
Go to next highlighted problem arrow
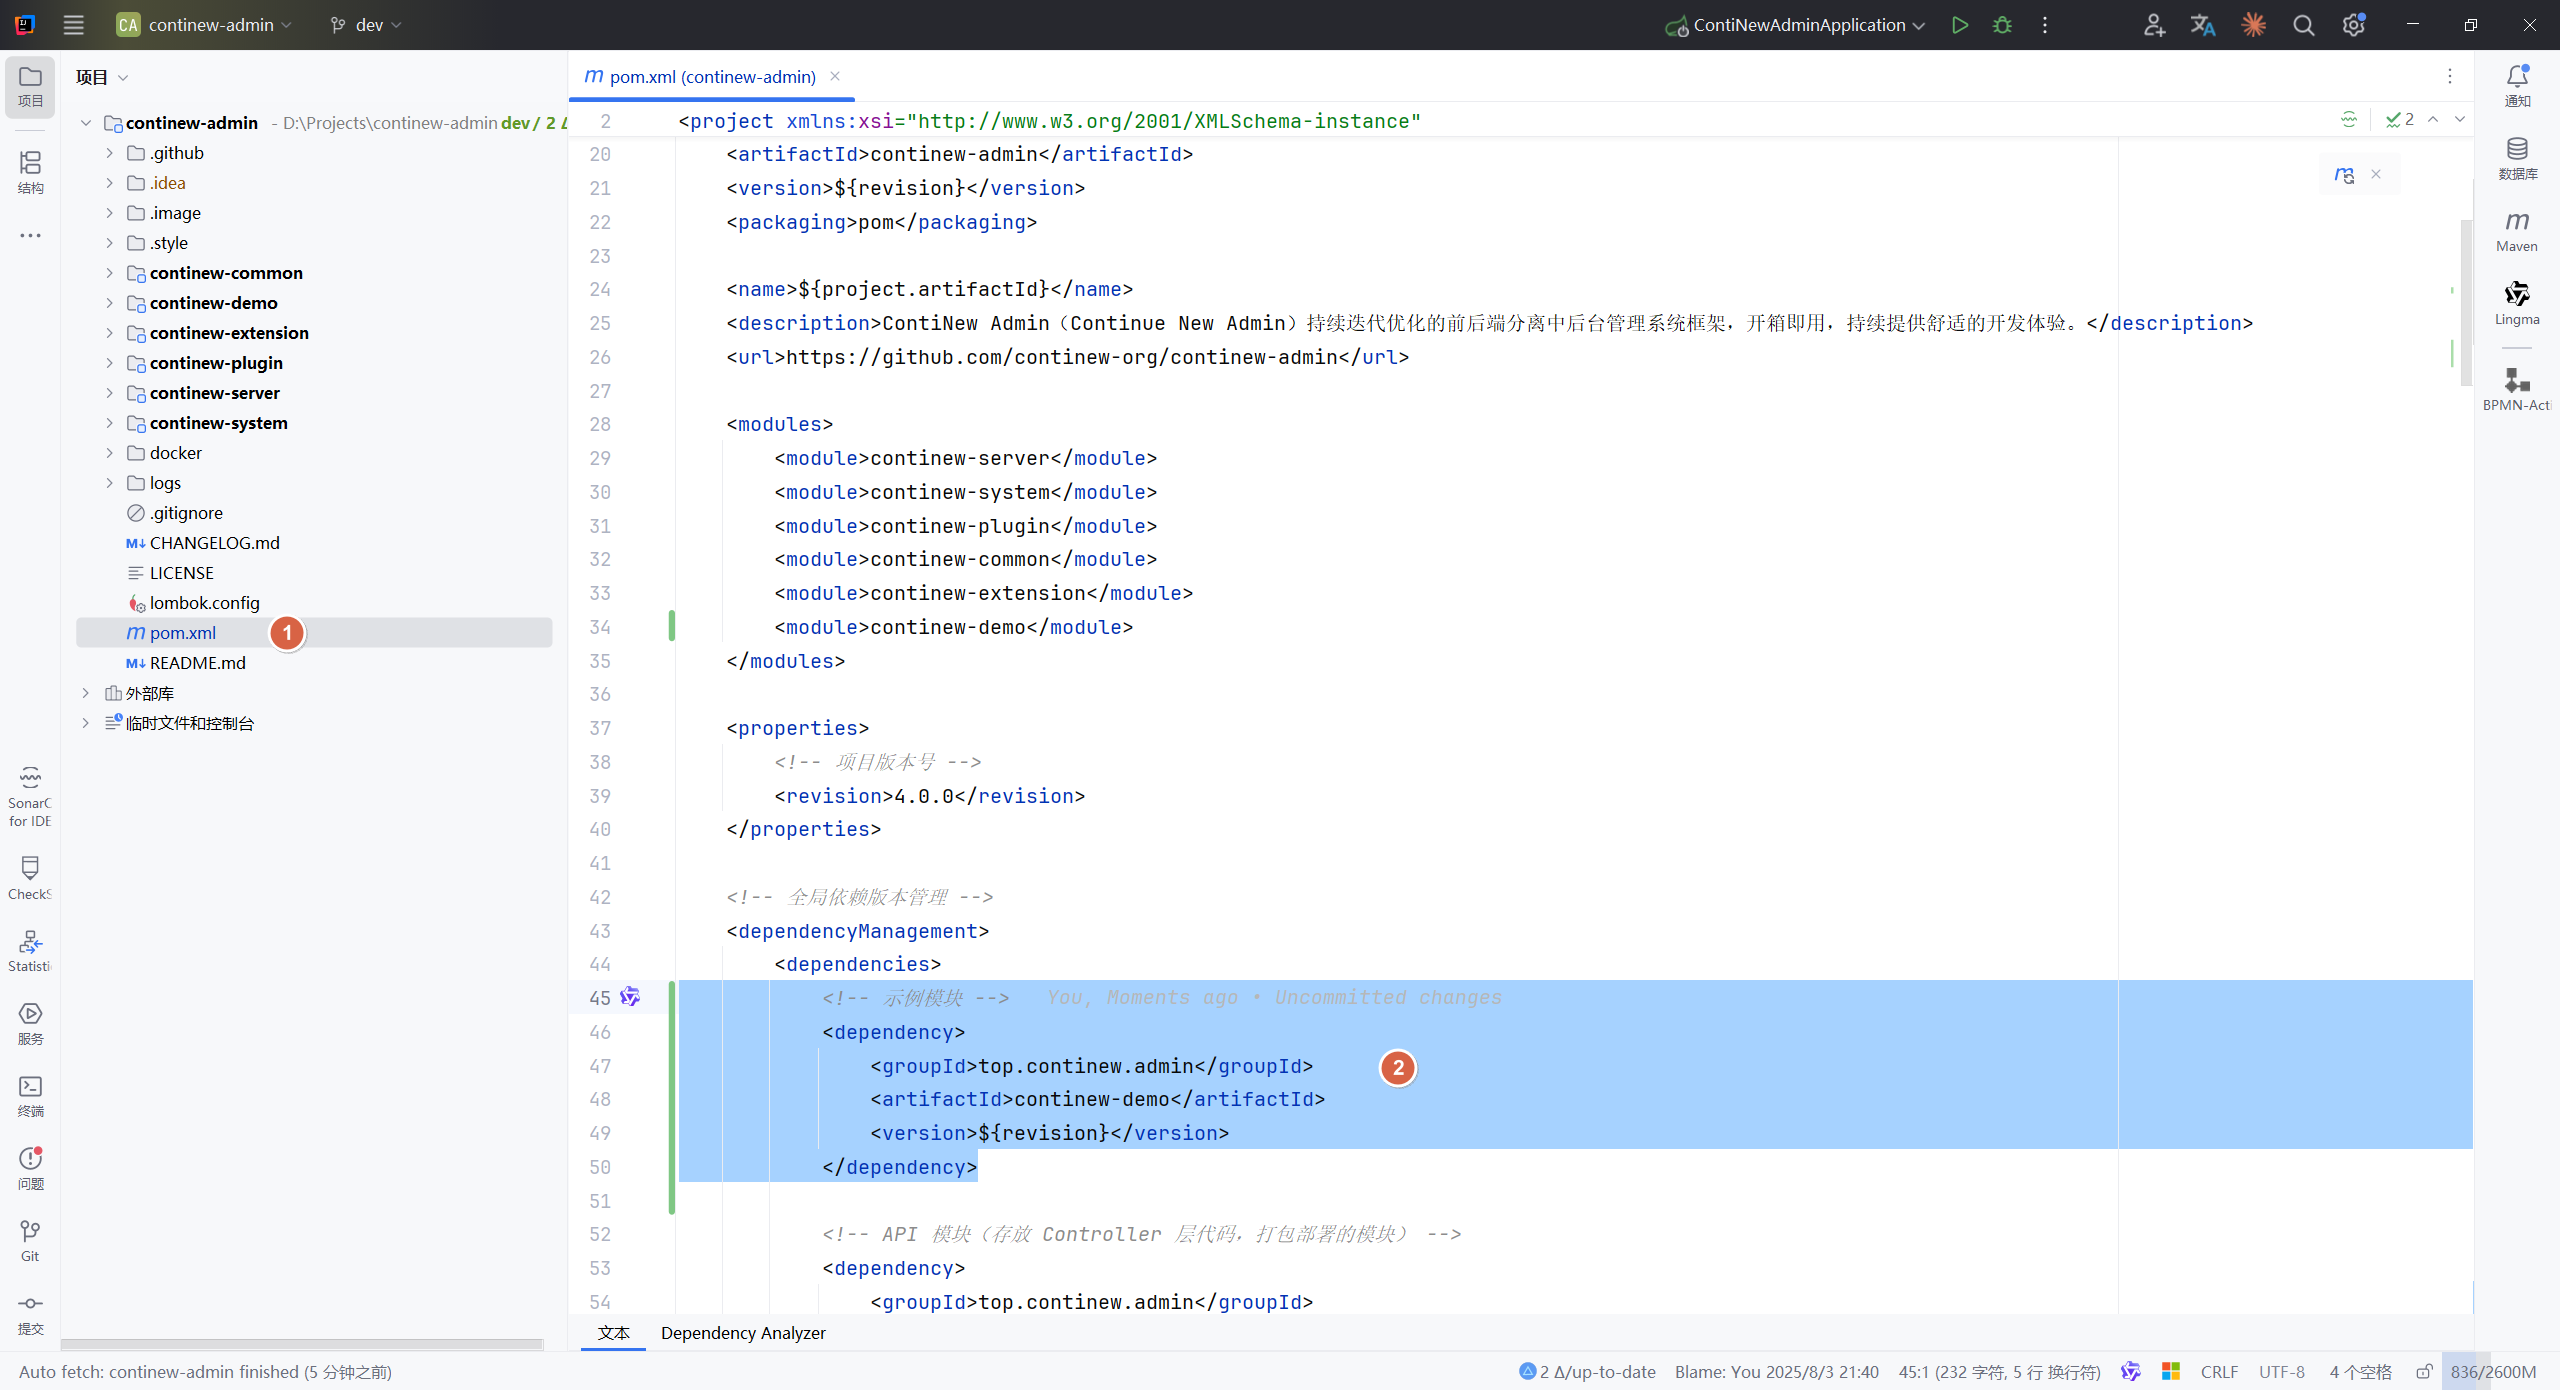point(2459,120)
